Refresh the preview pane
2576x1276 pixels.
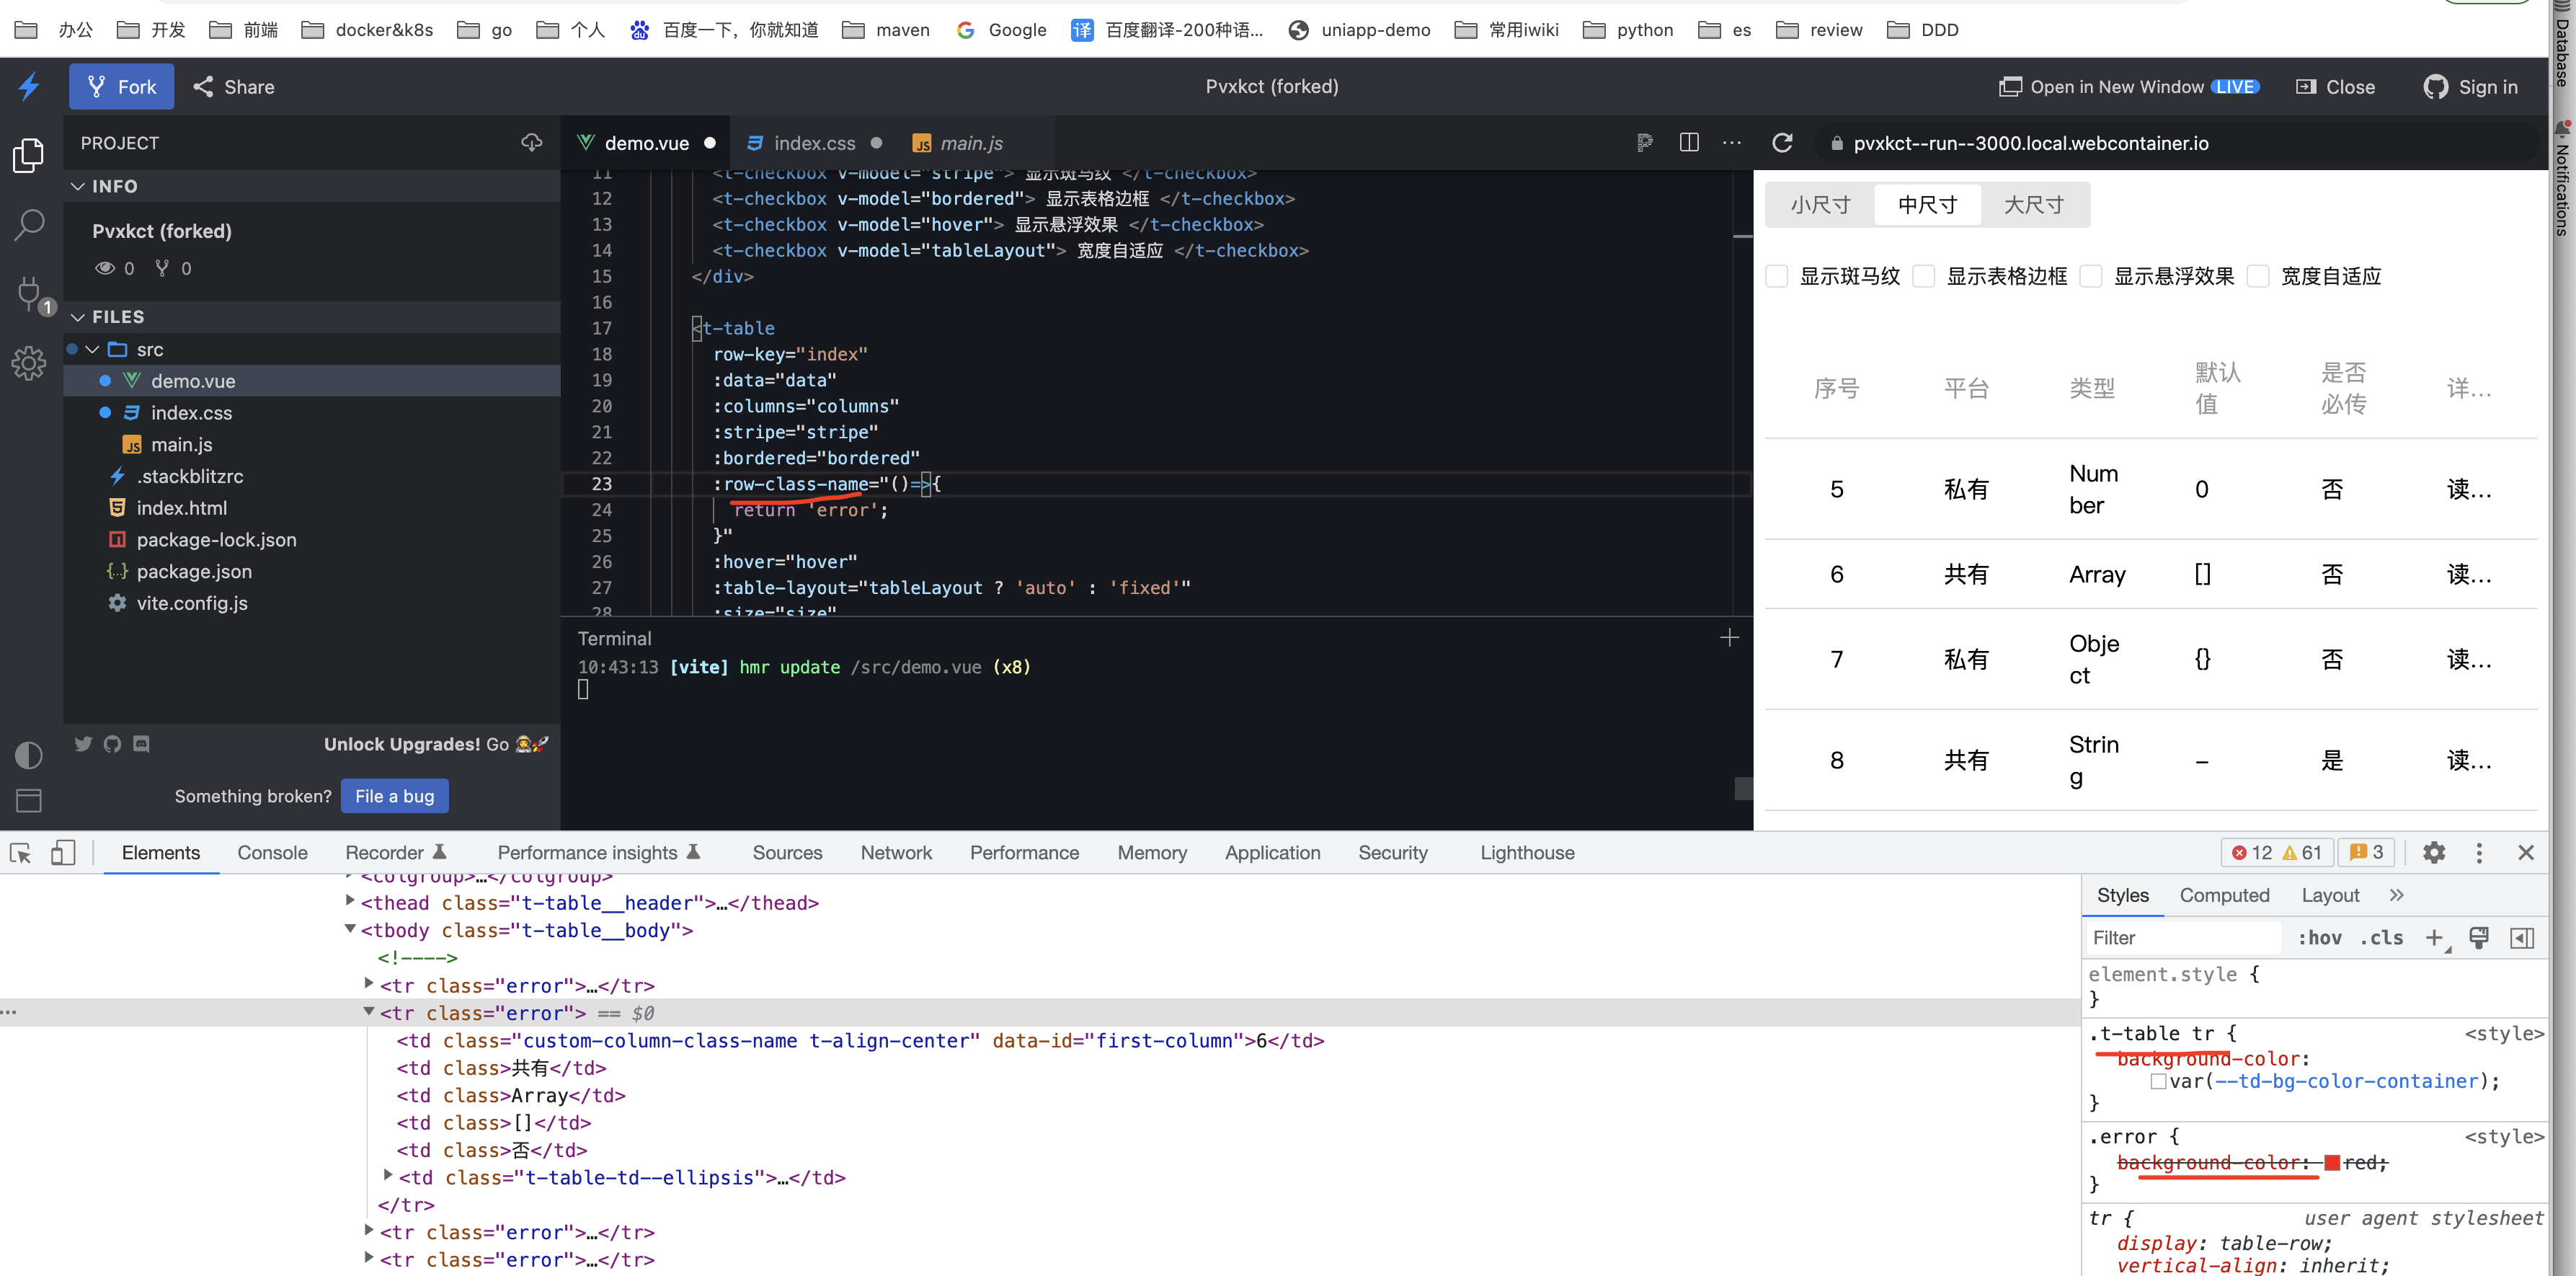(1783, 143)
